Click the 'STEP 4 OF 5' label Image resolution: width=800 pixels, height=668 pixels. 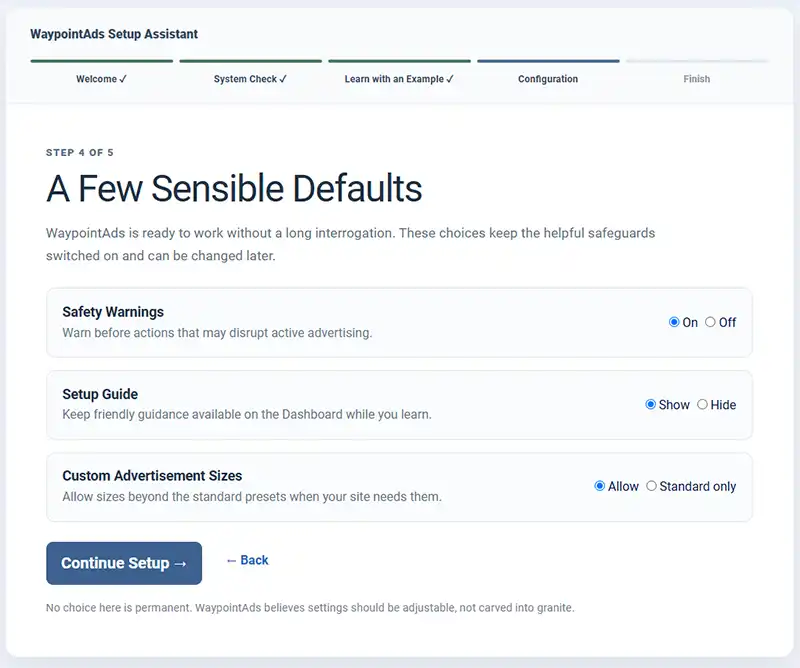(80, 153)
